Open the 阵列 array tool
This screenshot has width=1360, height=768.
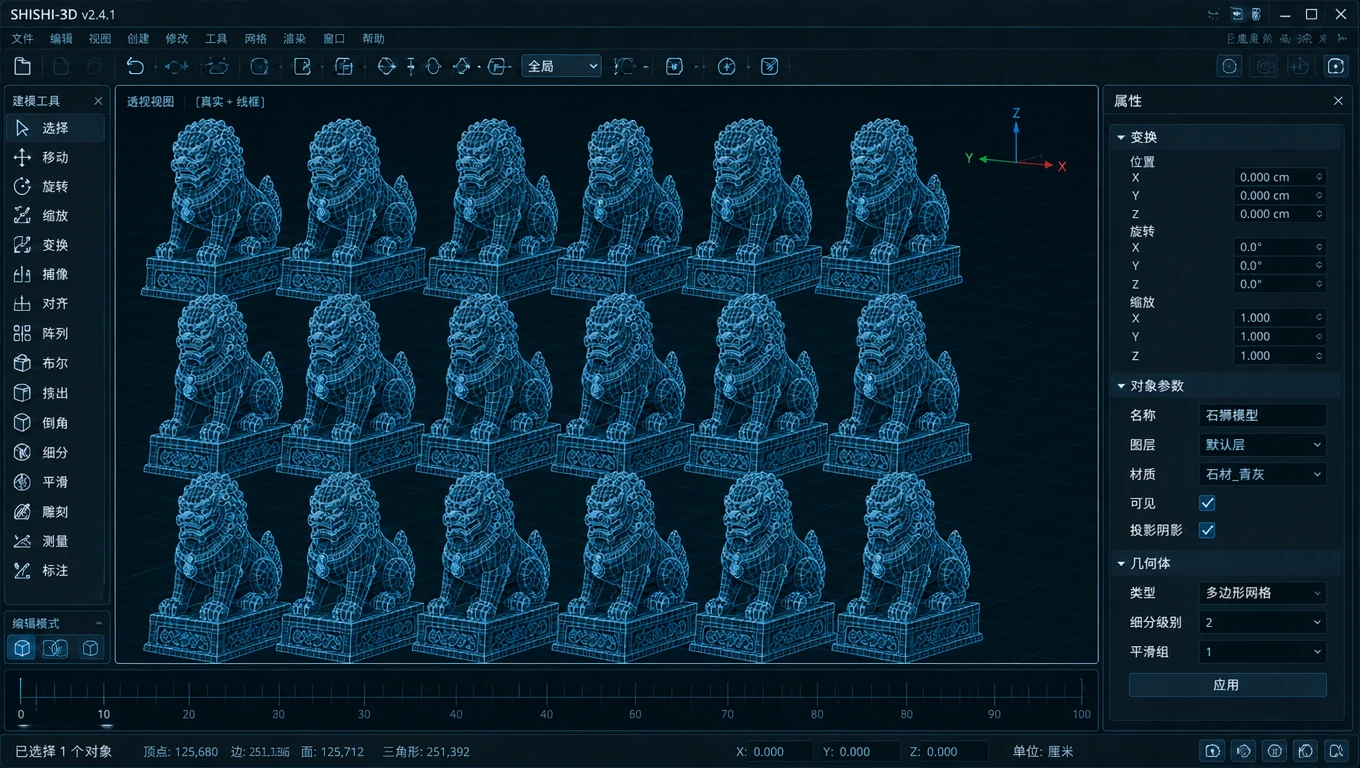[x=55, y=334]
